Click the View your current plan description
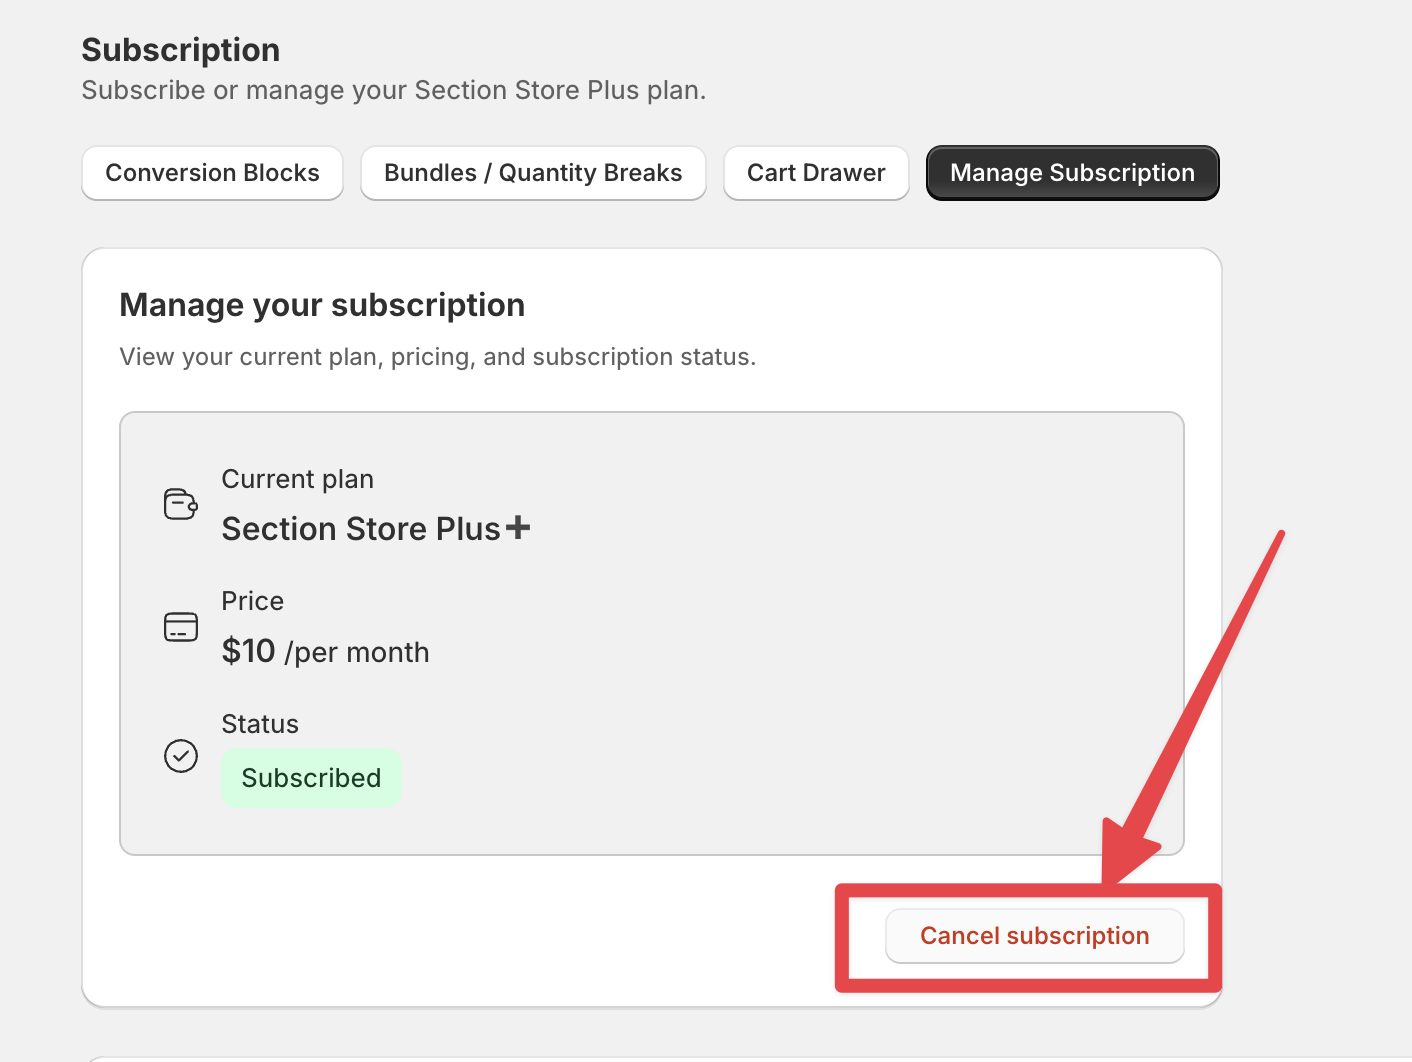The image size is (1412, 1062). (x=438, y=357)
